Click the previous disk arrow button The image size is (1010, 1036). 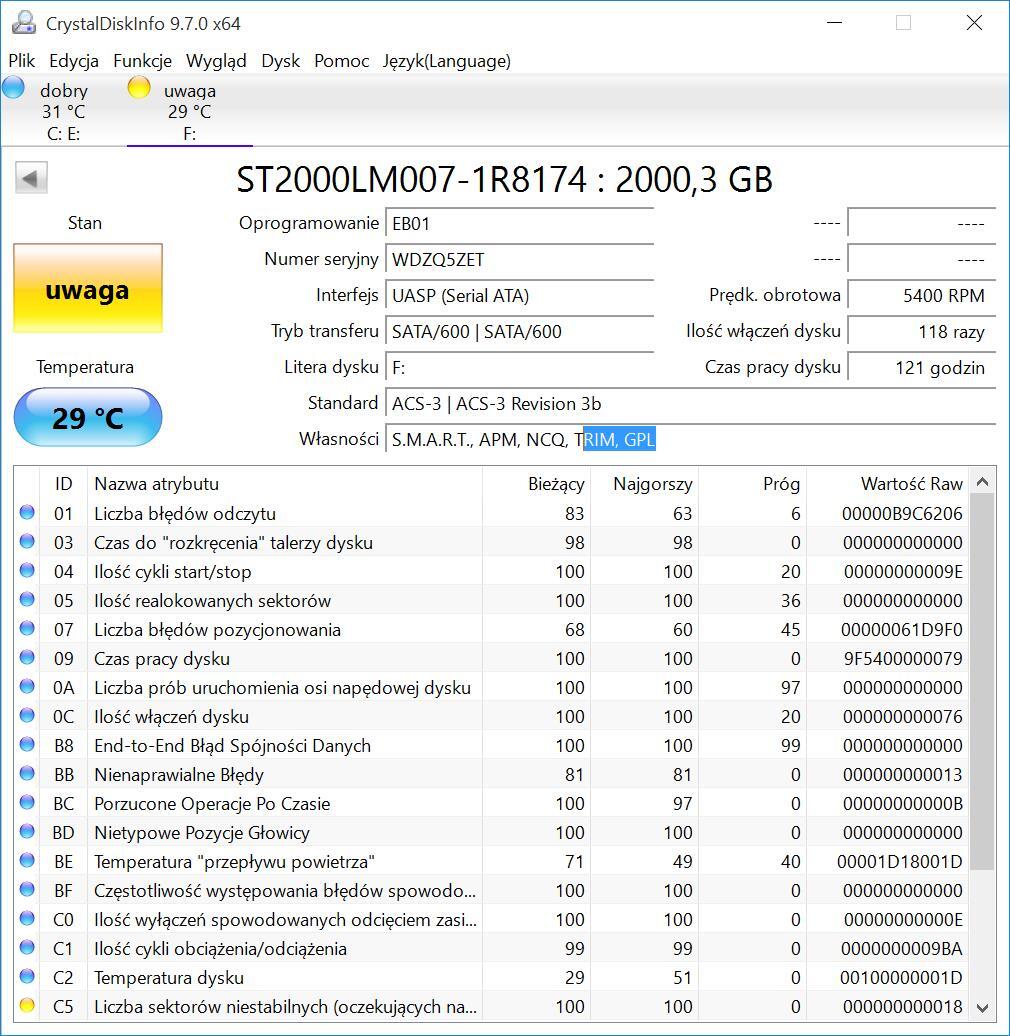[x=31, y=179]
